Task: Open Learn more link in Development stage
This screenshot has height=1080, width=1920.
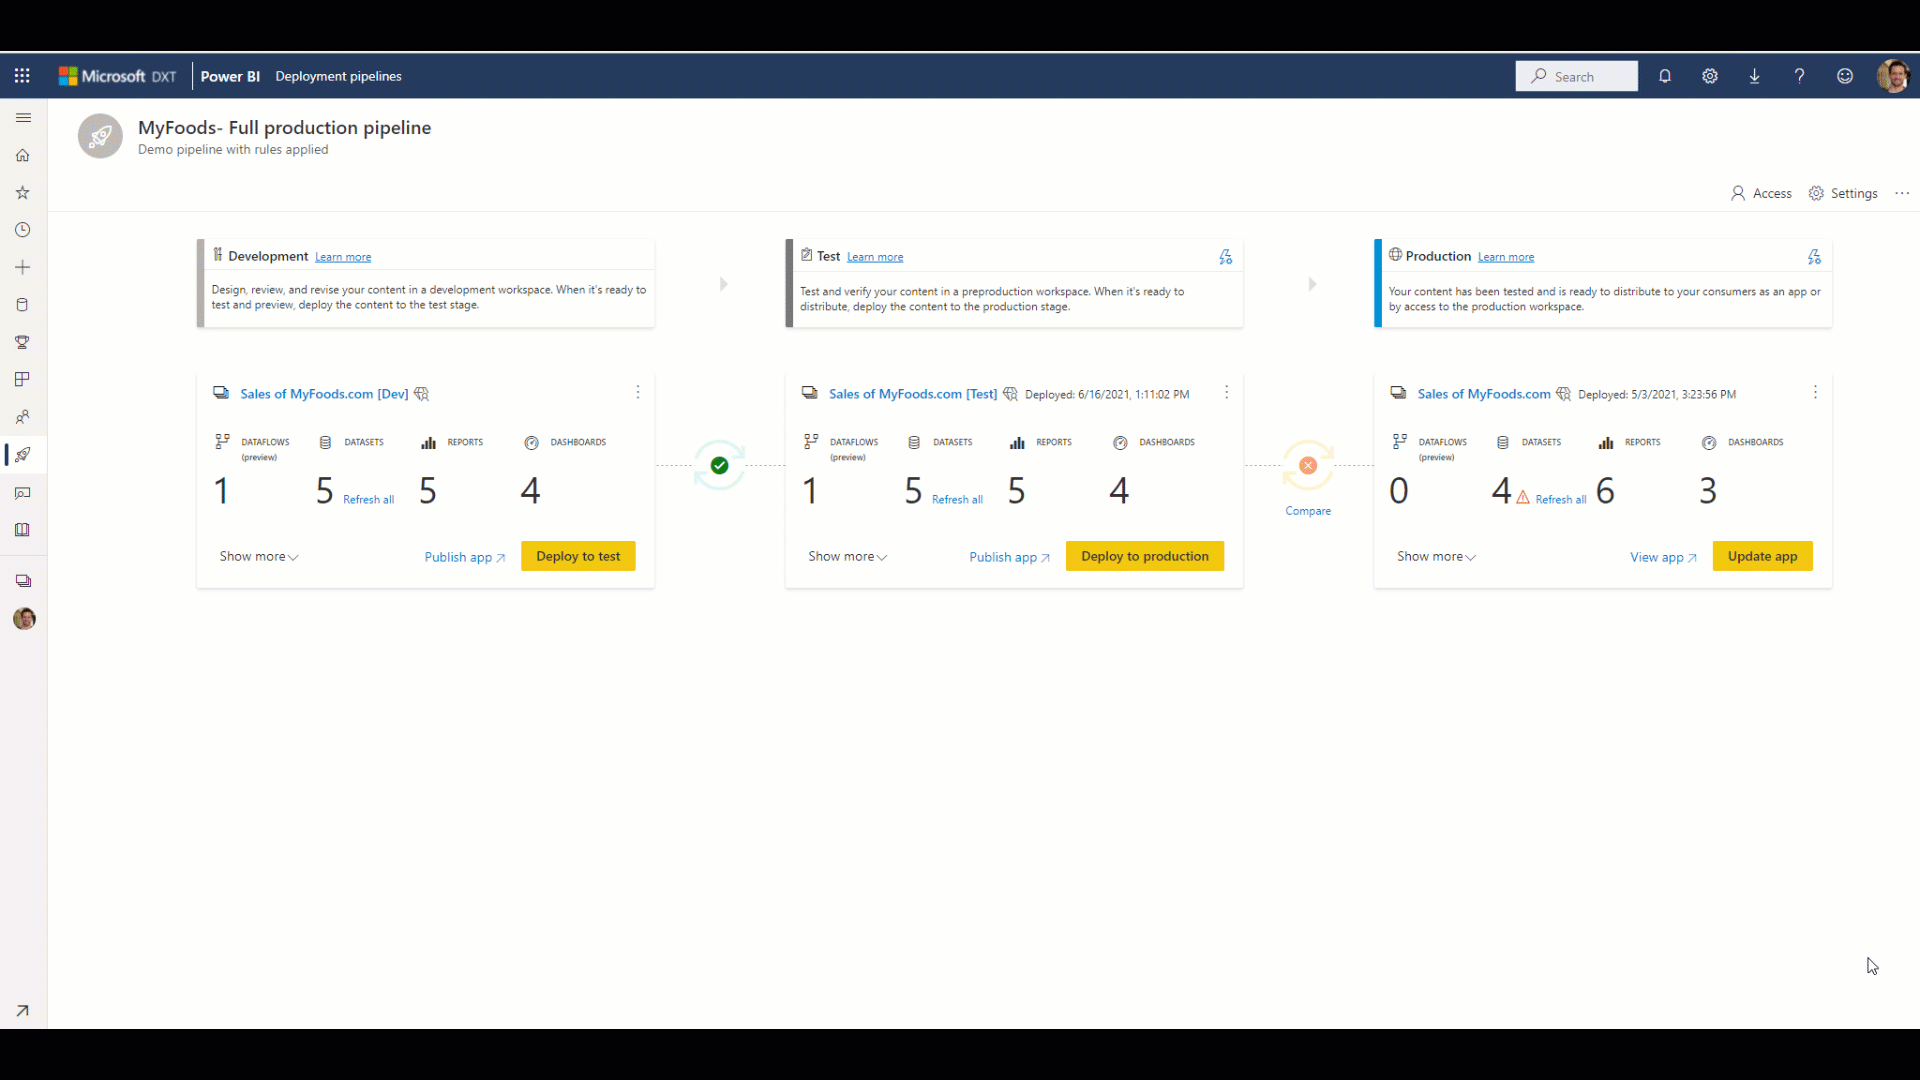Action: click(x=343, y=256)
